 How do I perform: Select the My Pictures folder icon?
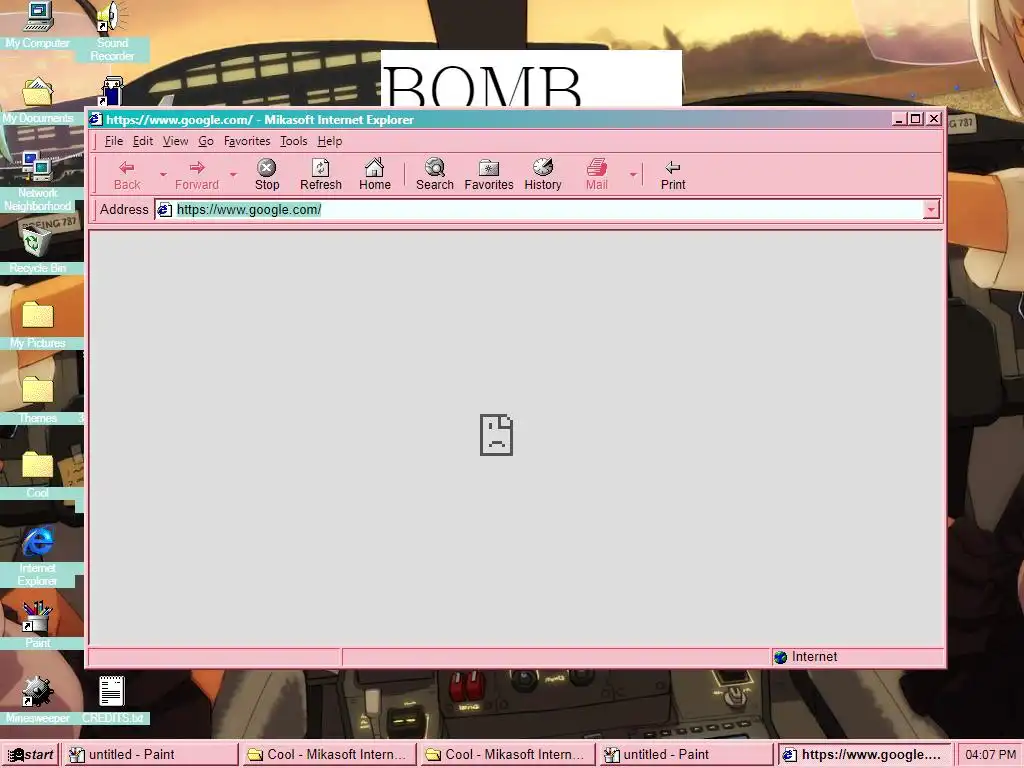37,327
